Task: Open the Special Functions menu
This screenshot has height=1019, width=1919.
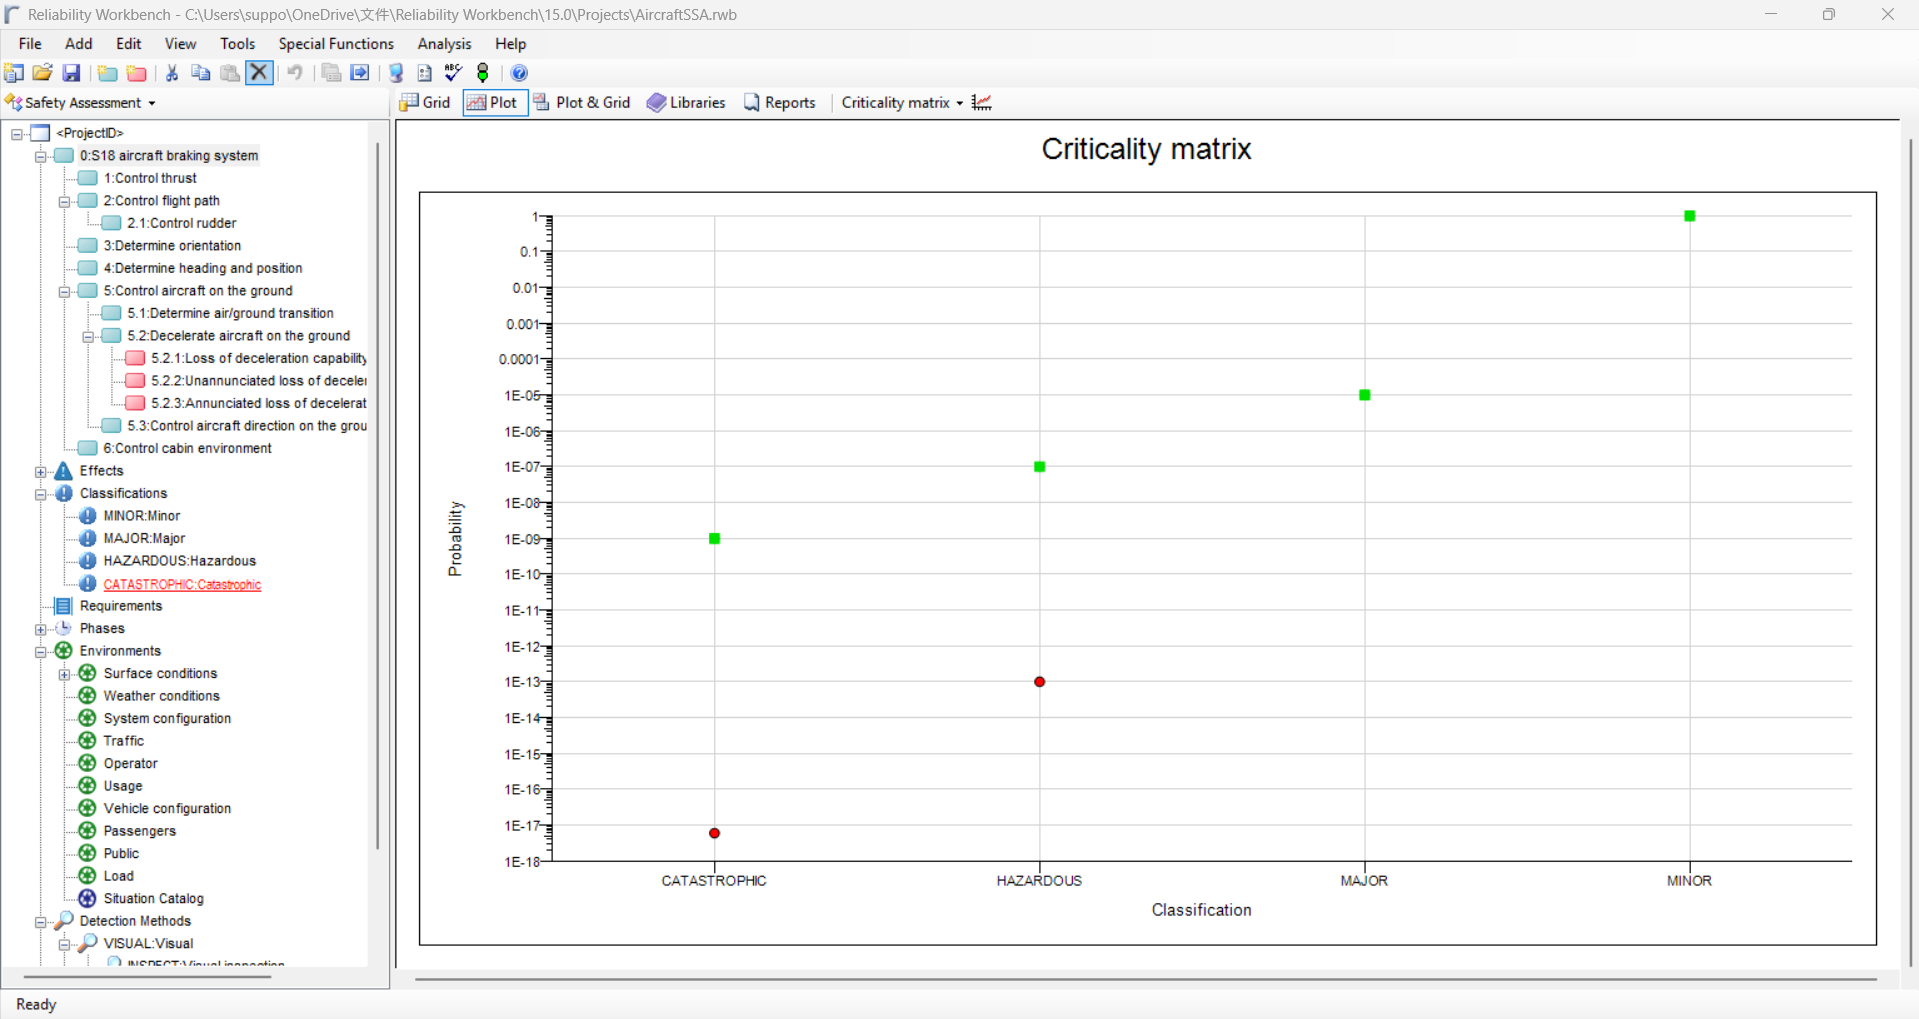Action: 336,44
